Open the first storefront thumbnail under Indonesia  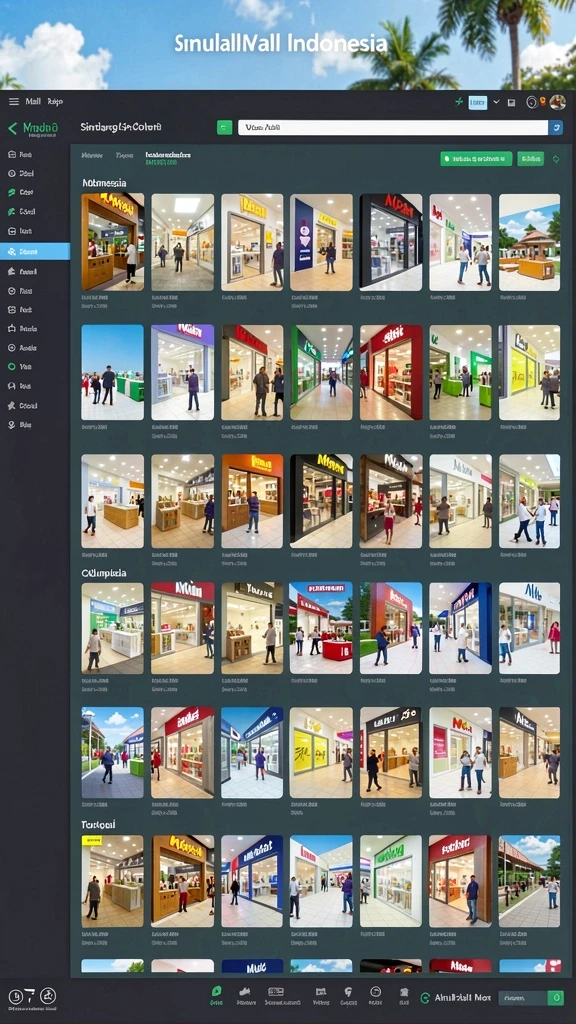point(112,242)
